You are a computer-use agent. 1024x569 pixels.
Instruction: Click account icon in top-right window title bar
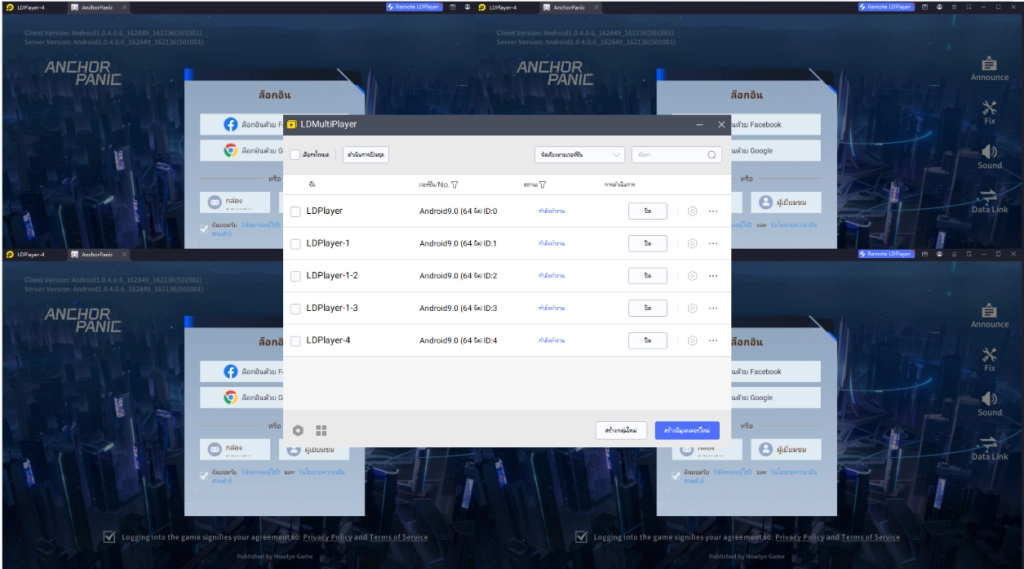[939, 7]
